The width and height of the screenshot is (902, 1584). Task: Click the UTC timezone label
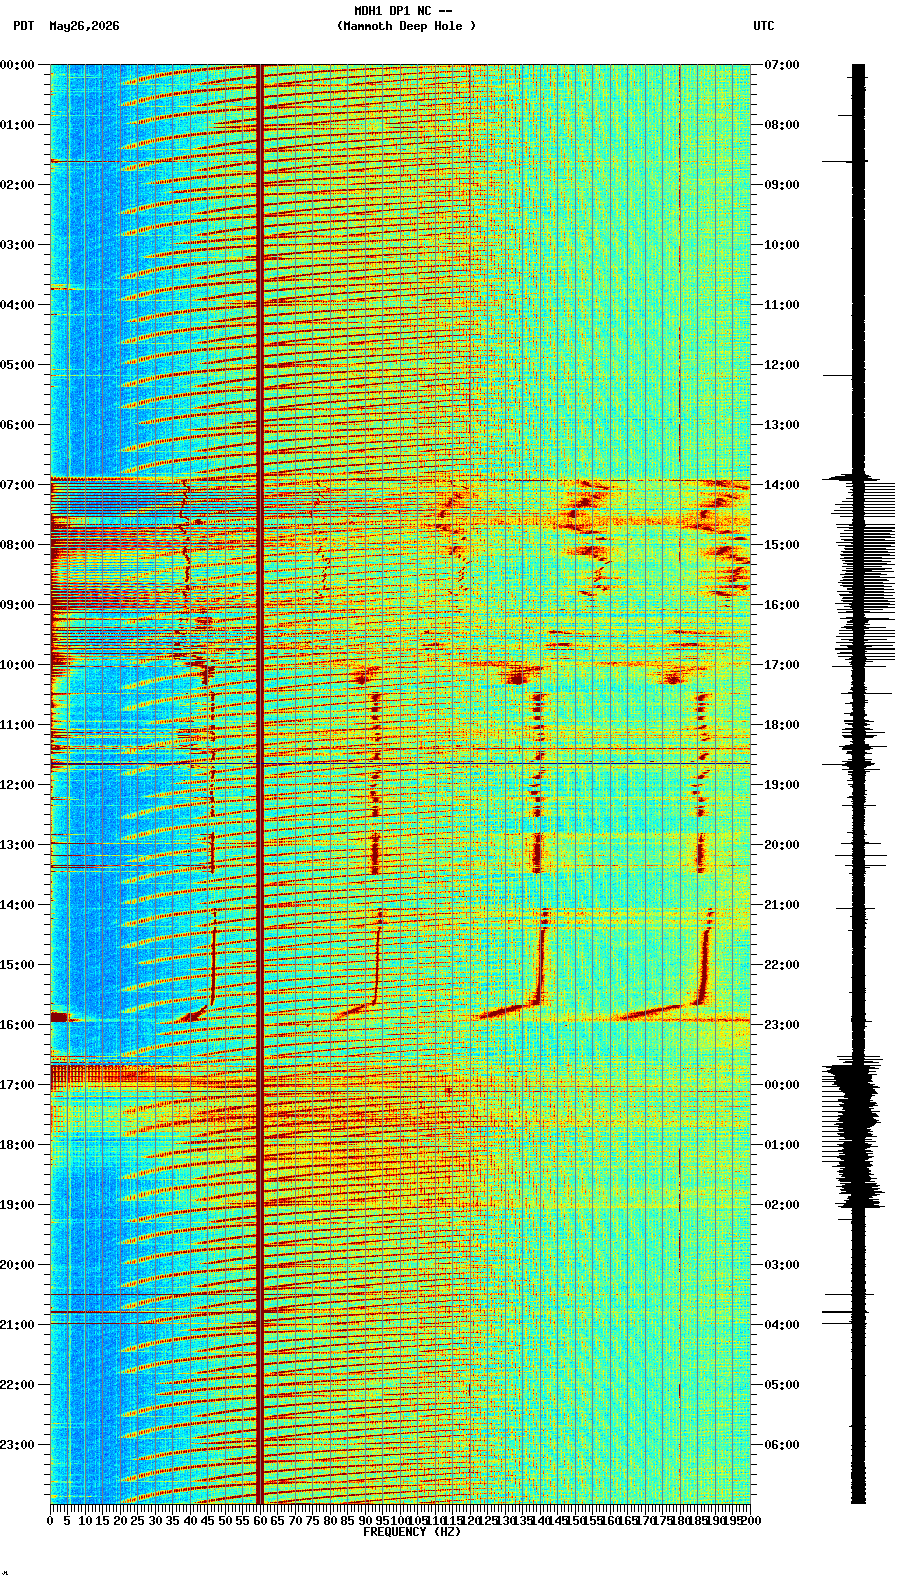point(763,26)
